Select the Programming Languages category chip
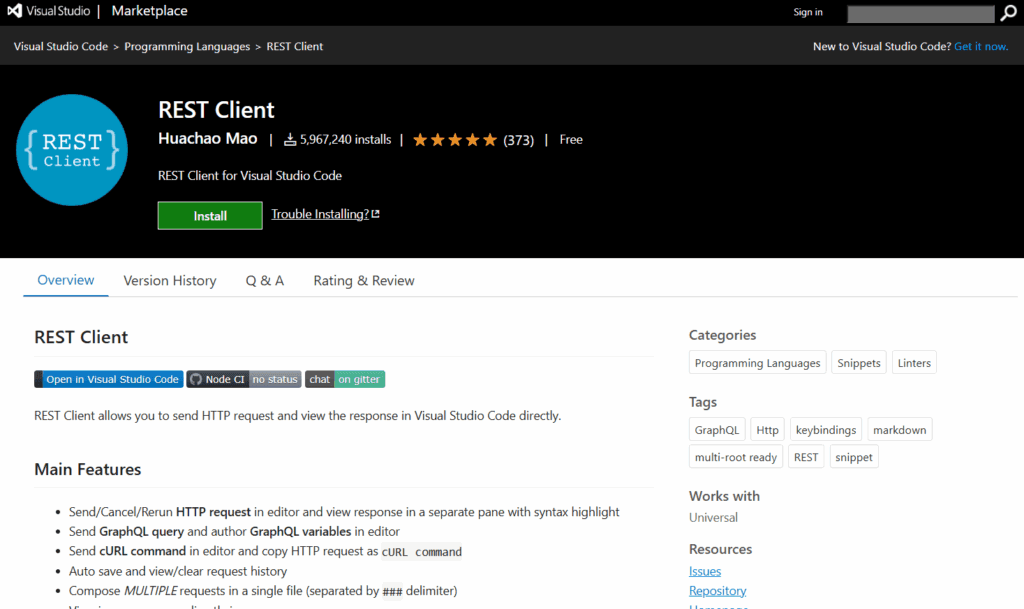This screenshot has height=609, width=1024. point(758,363)
